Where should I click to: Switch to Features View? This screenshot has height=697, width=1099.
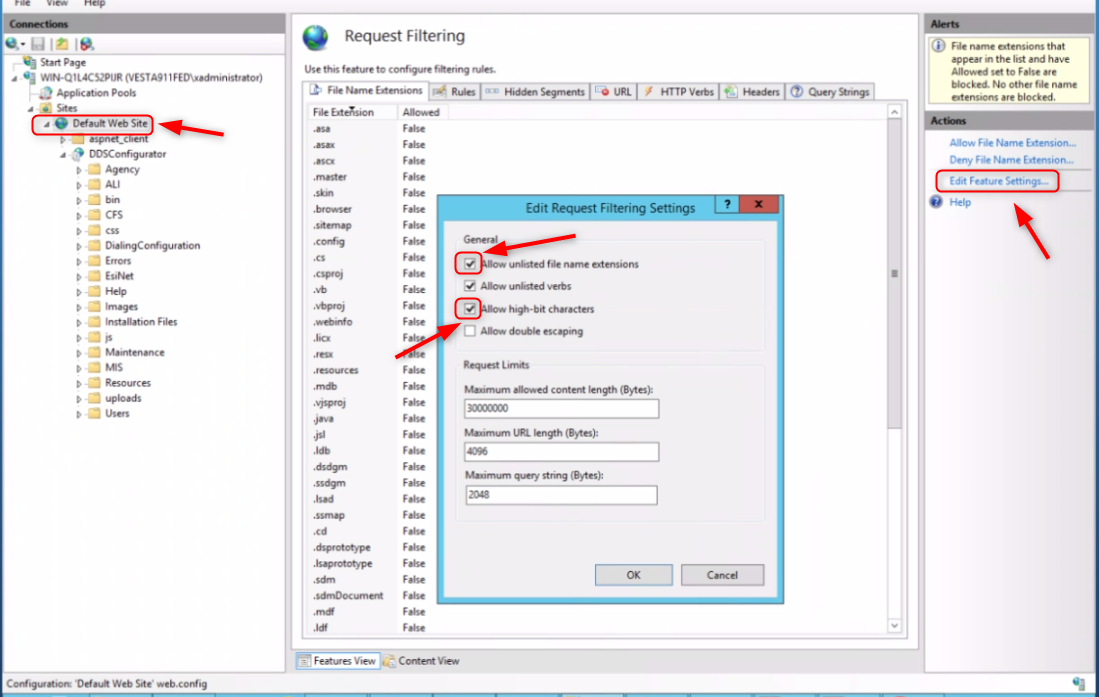click(x=338, y=661)
